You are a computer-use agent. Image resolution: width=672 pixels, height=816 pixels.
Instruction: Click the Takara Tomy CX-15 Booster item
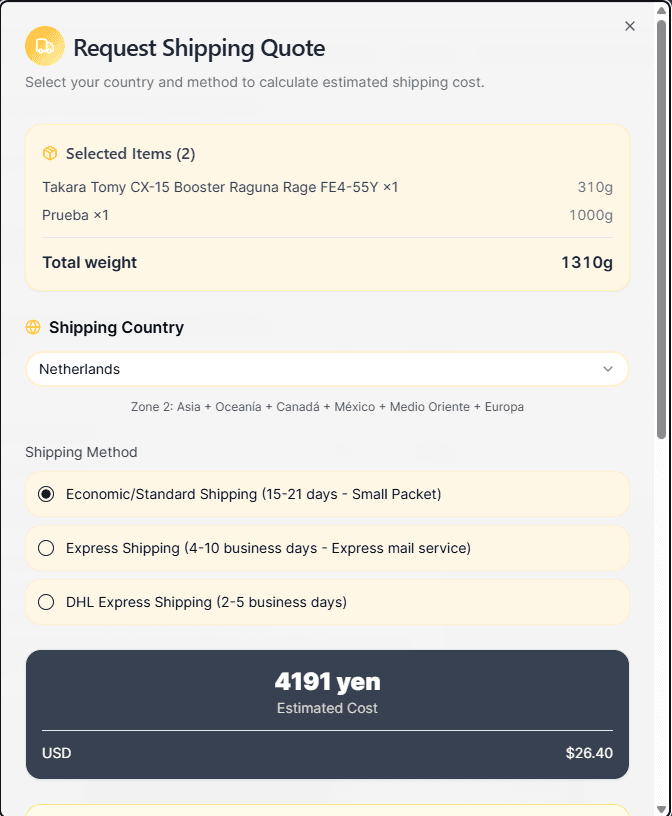coord(220,187)
